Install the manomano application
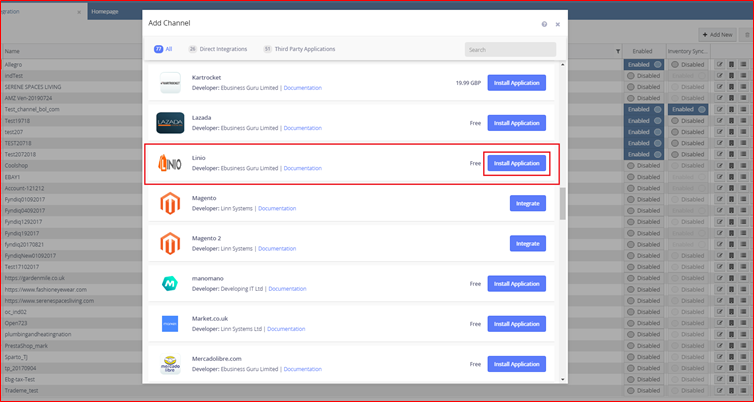This screenshot has height=402, width=754. [516, 284]
